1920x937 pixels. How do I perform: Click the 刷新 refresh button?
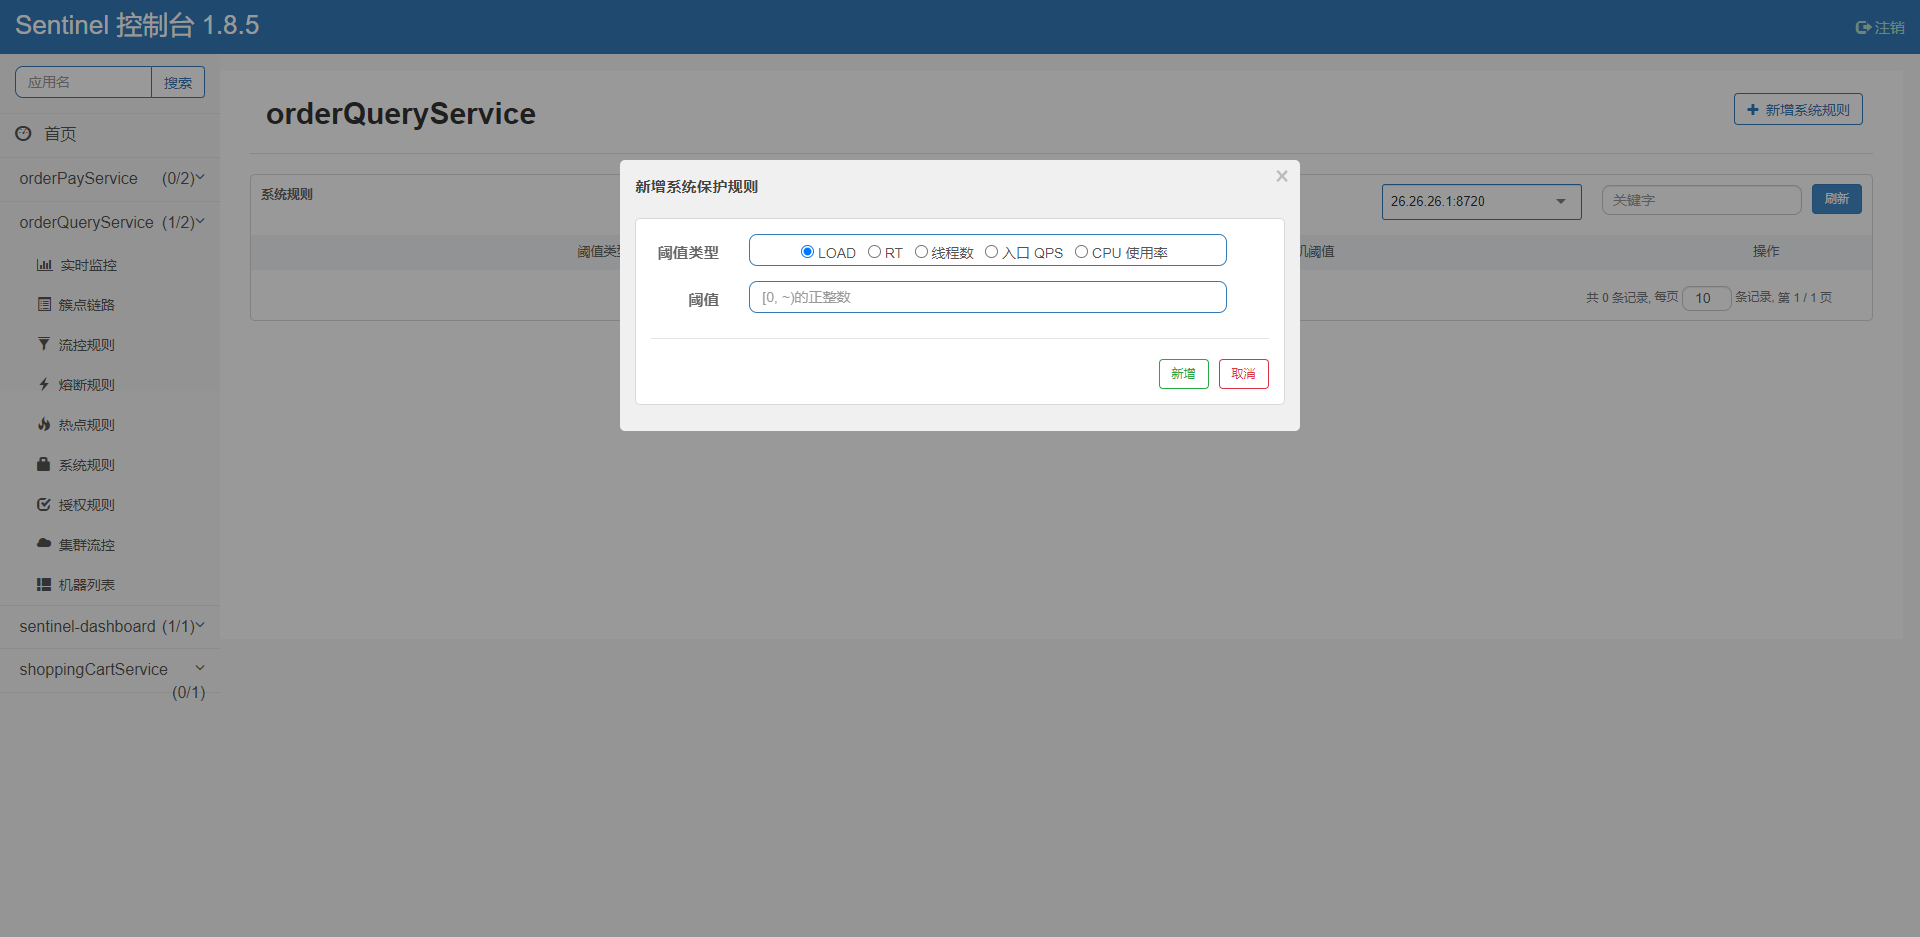click(1837, 199)
